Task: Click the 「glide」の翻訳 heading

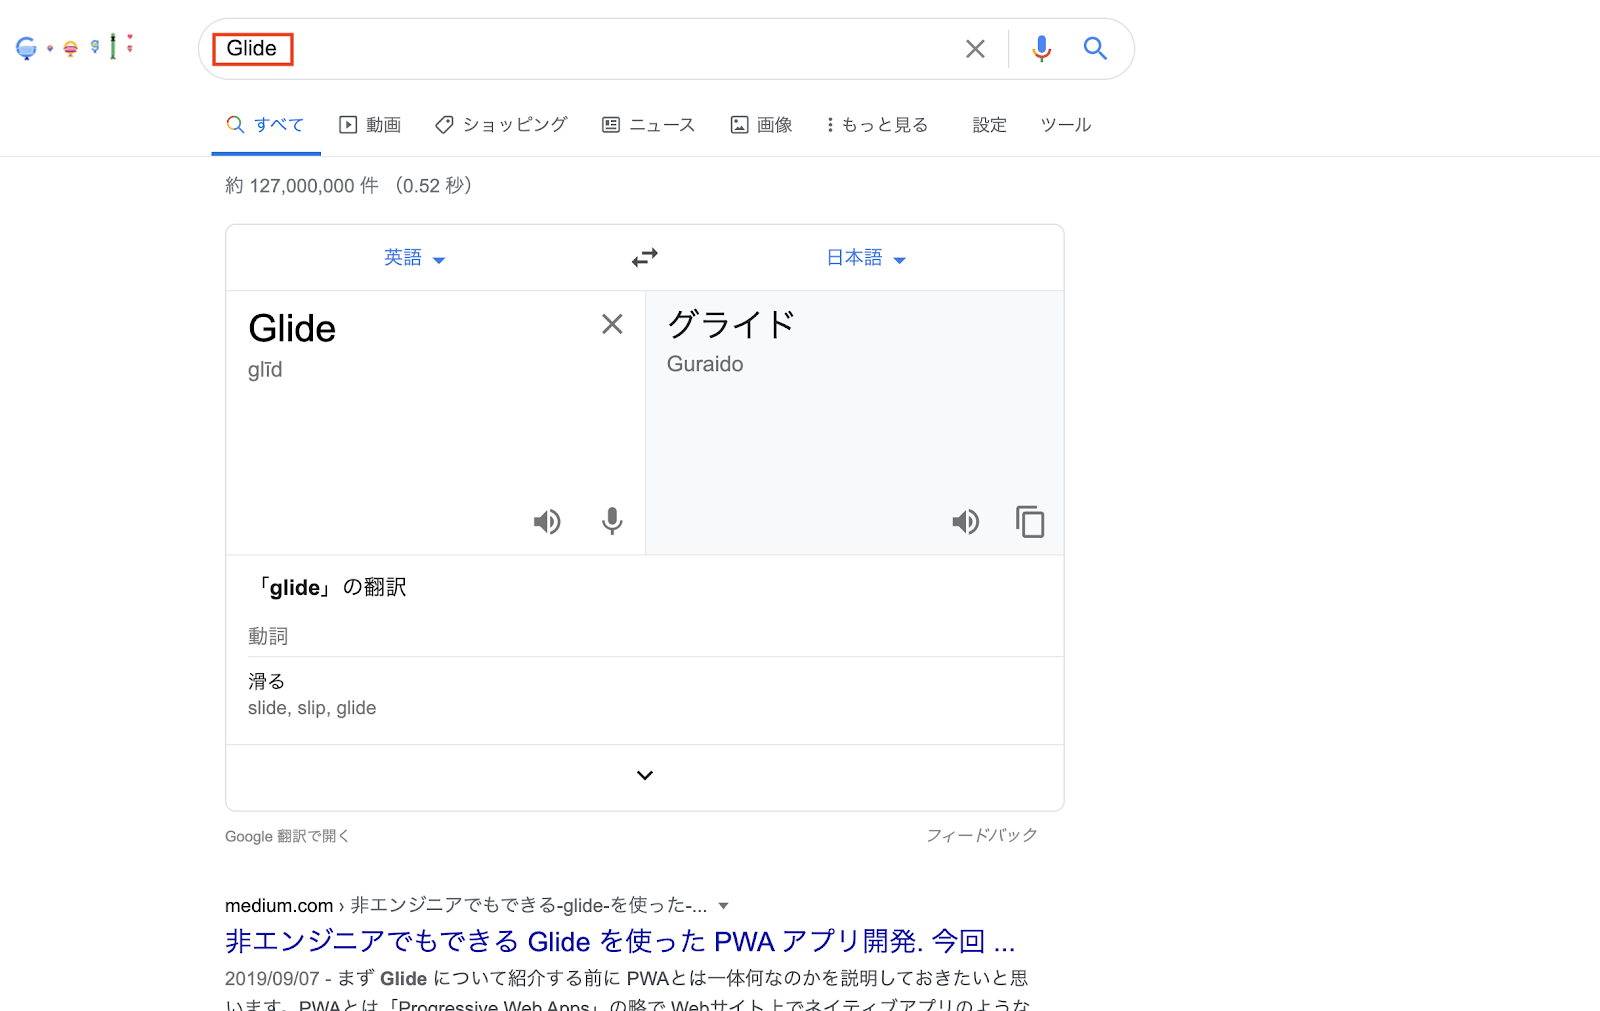Action: 331,587
